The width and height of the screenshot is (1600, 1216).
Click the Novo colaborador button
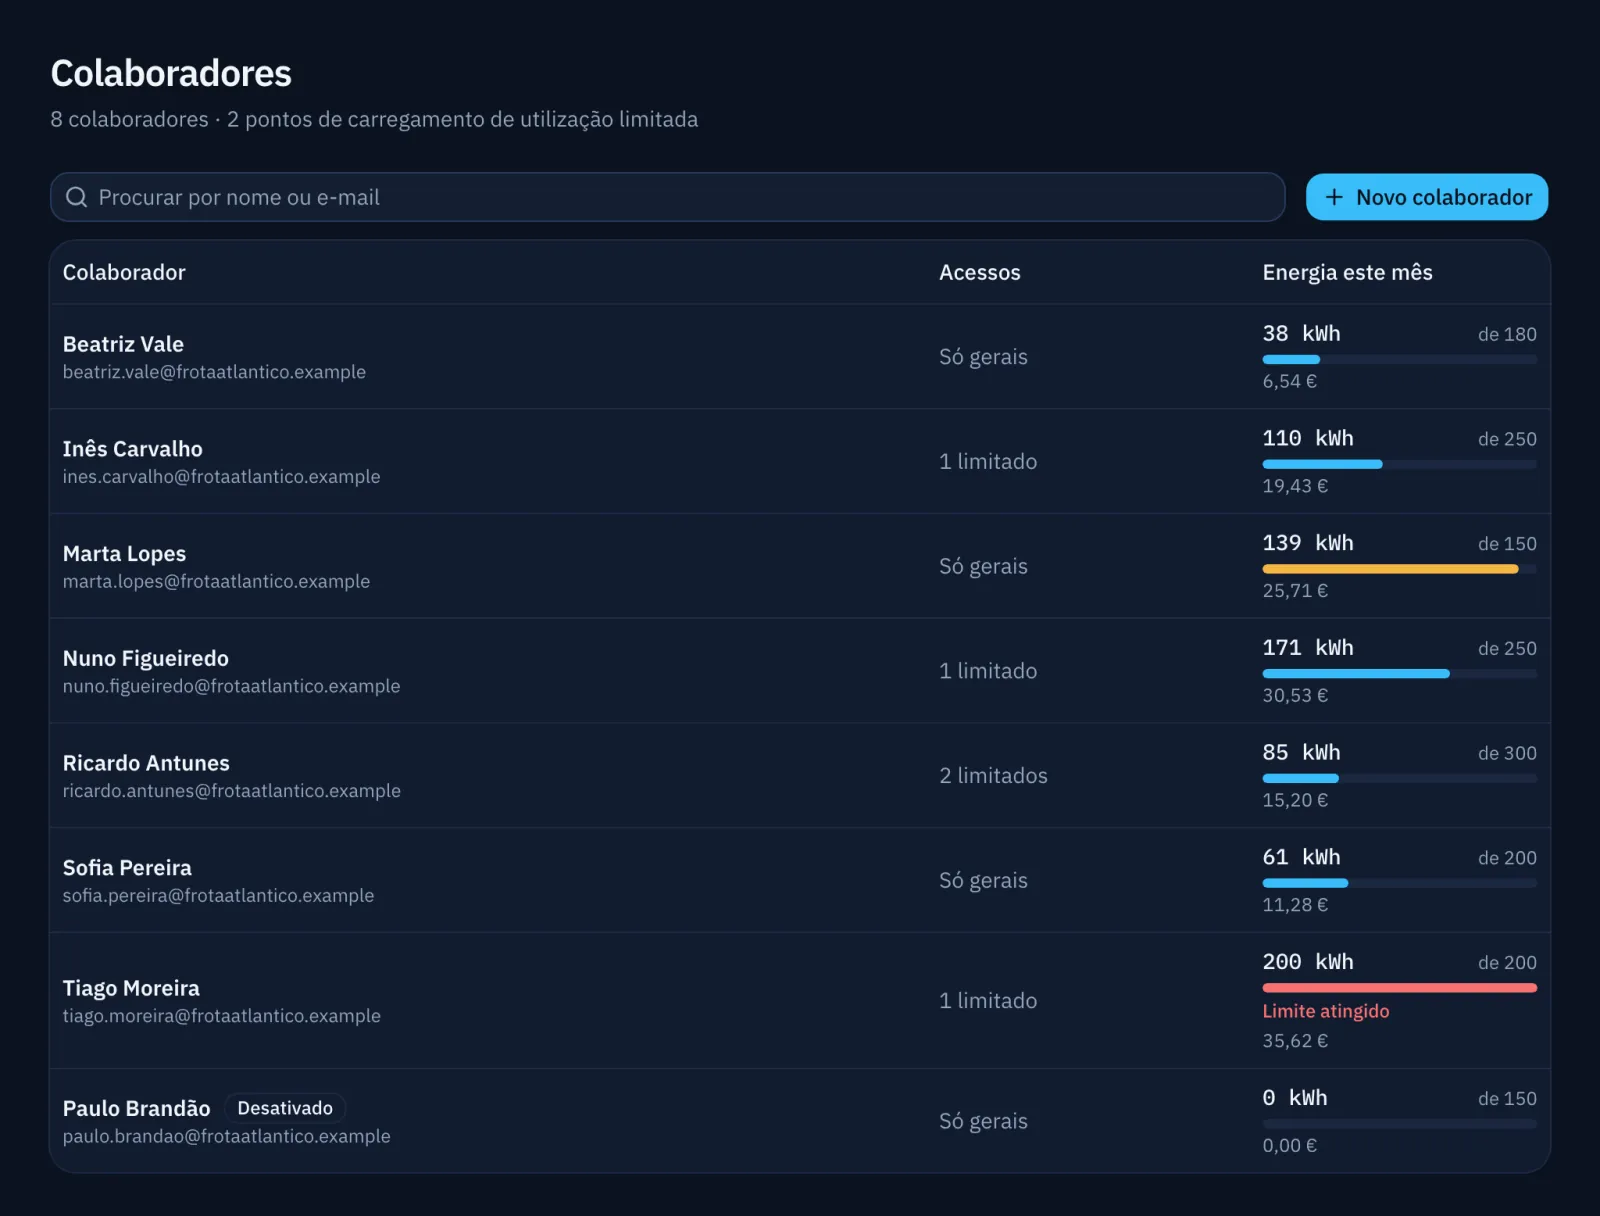[x=1427, y=197]
